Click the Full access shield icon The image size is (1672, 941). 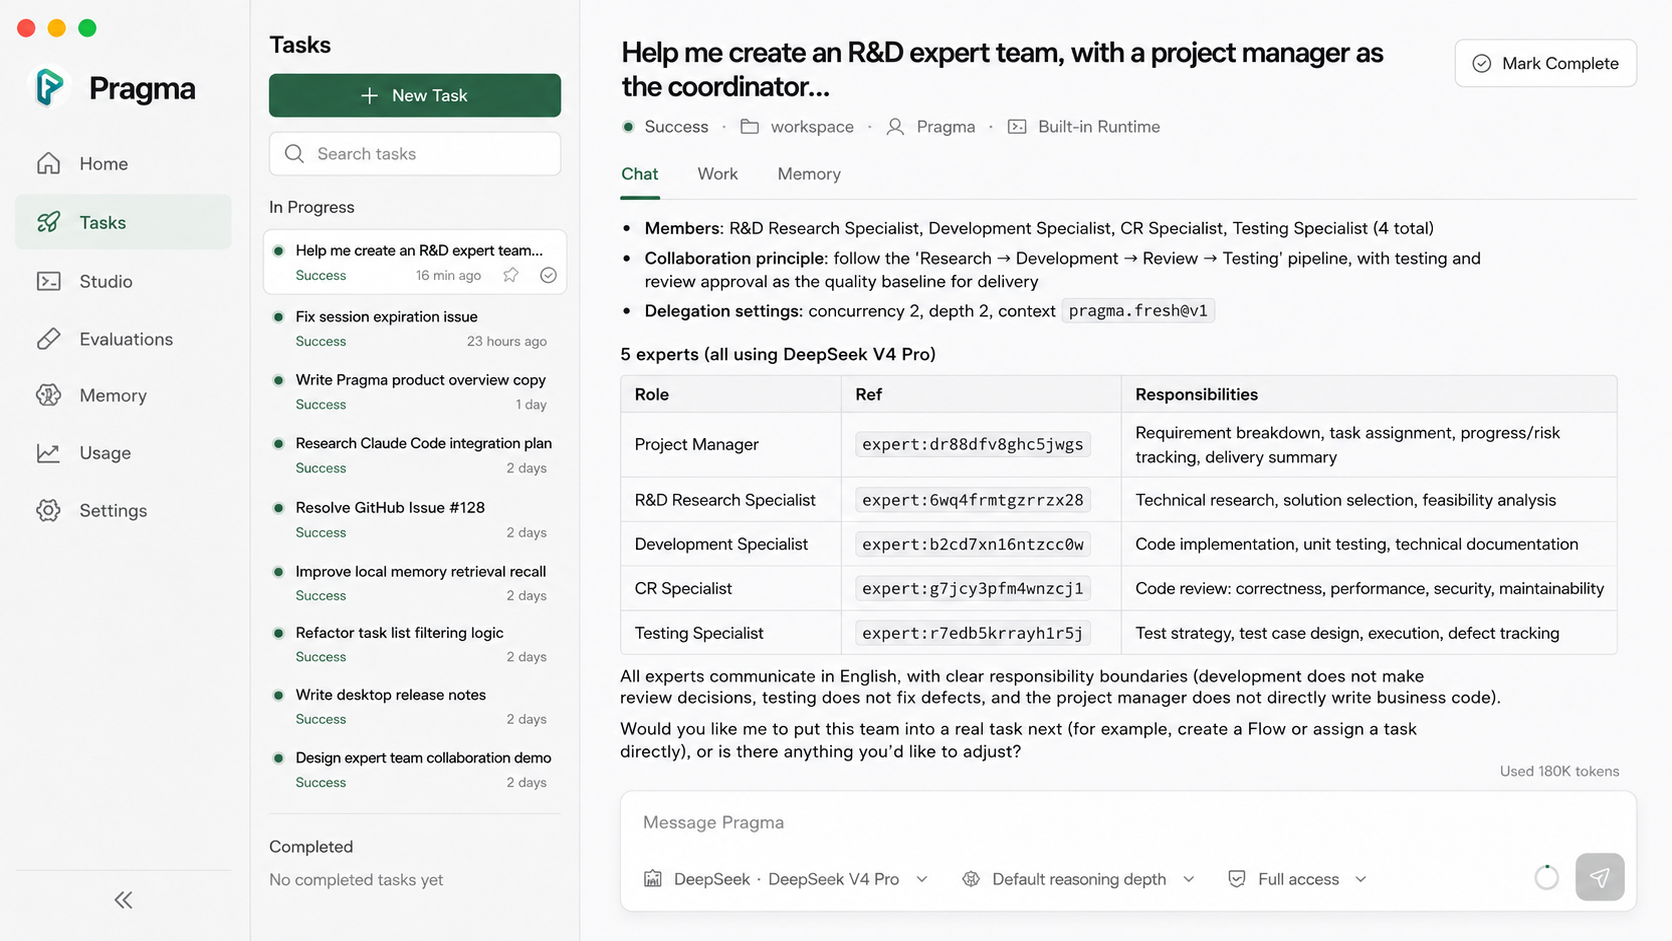(x=1237, y=879)
